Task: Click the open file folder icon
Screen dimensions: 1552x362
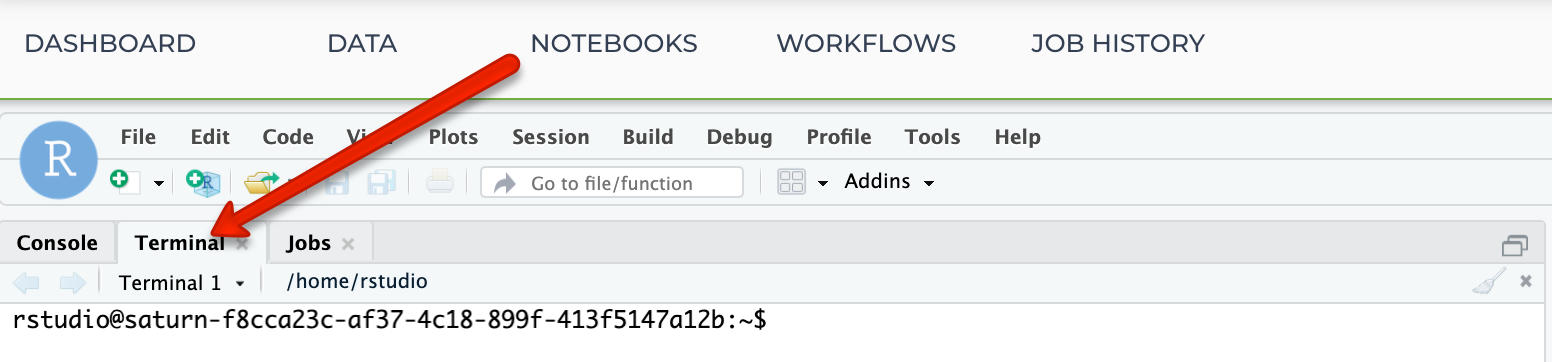Action: pyautogui.click(x=262, y=182)
